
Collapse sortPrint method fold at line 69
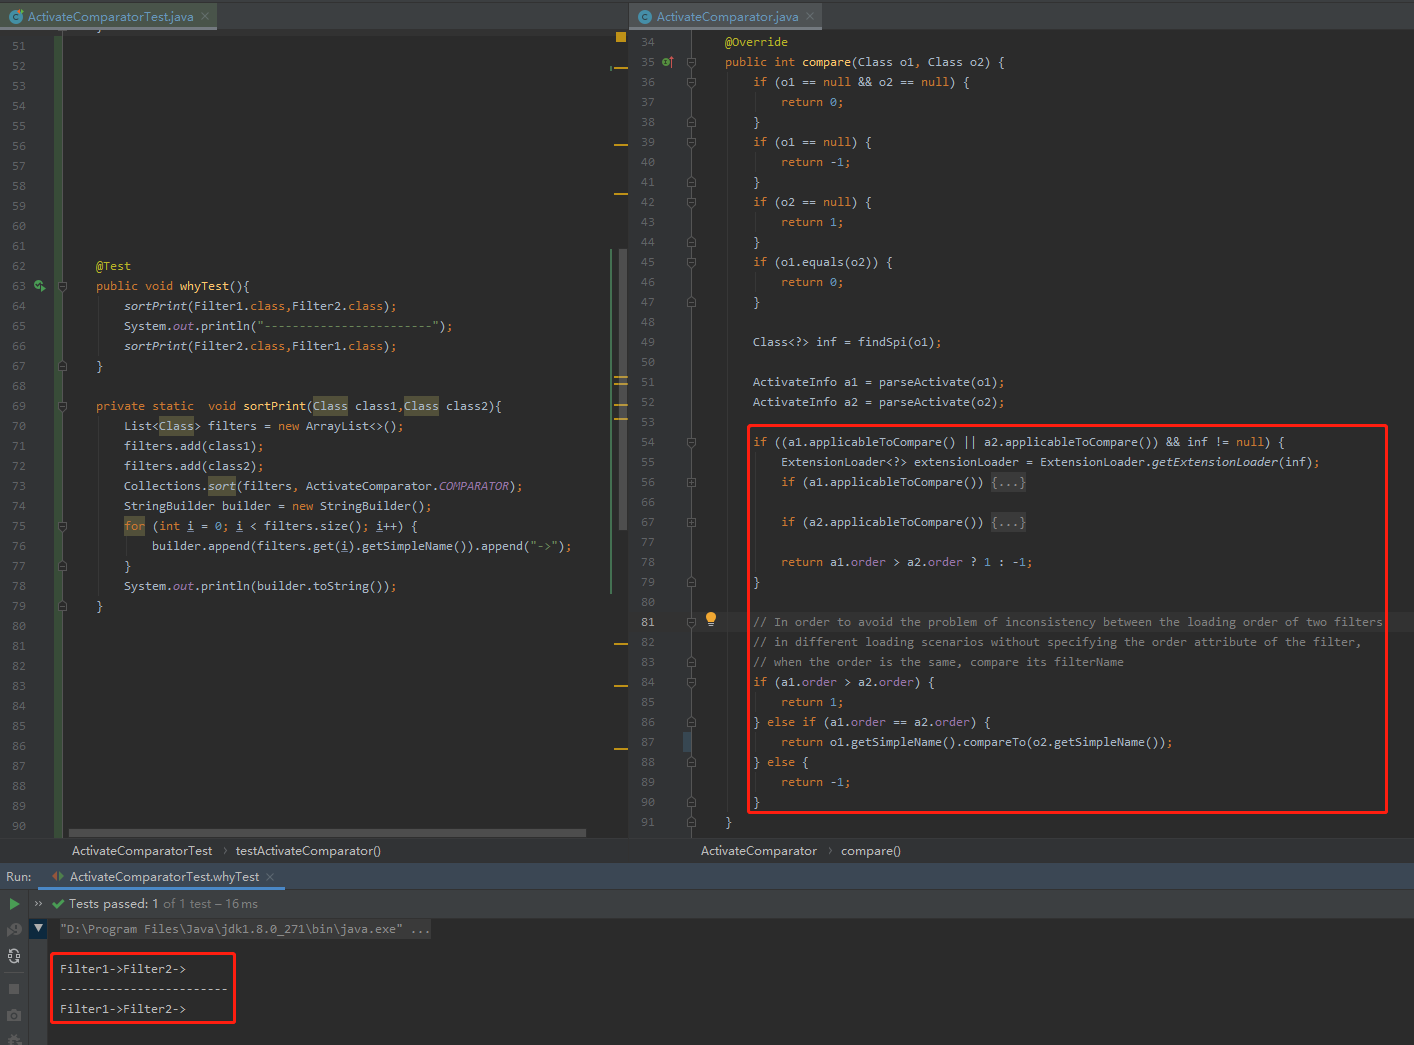click(62, 406)
